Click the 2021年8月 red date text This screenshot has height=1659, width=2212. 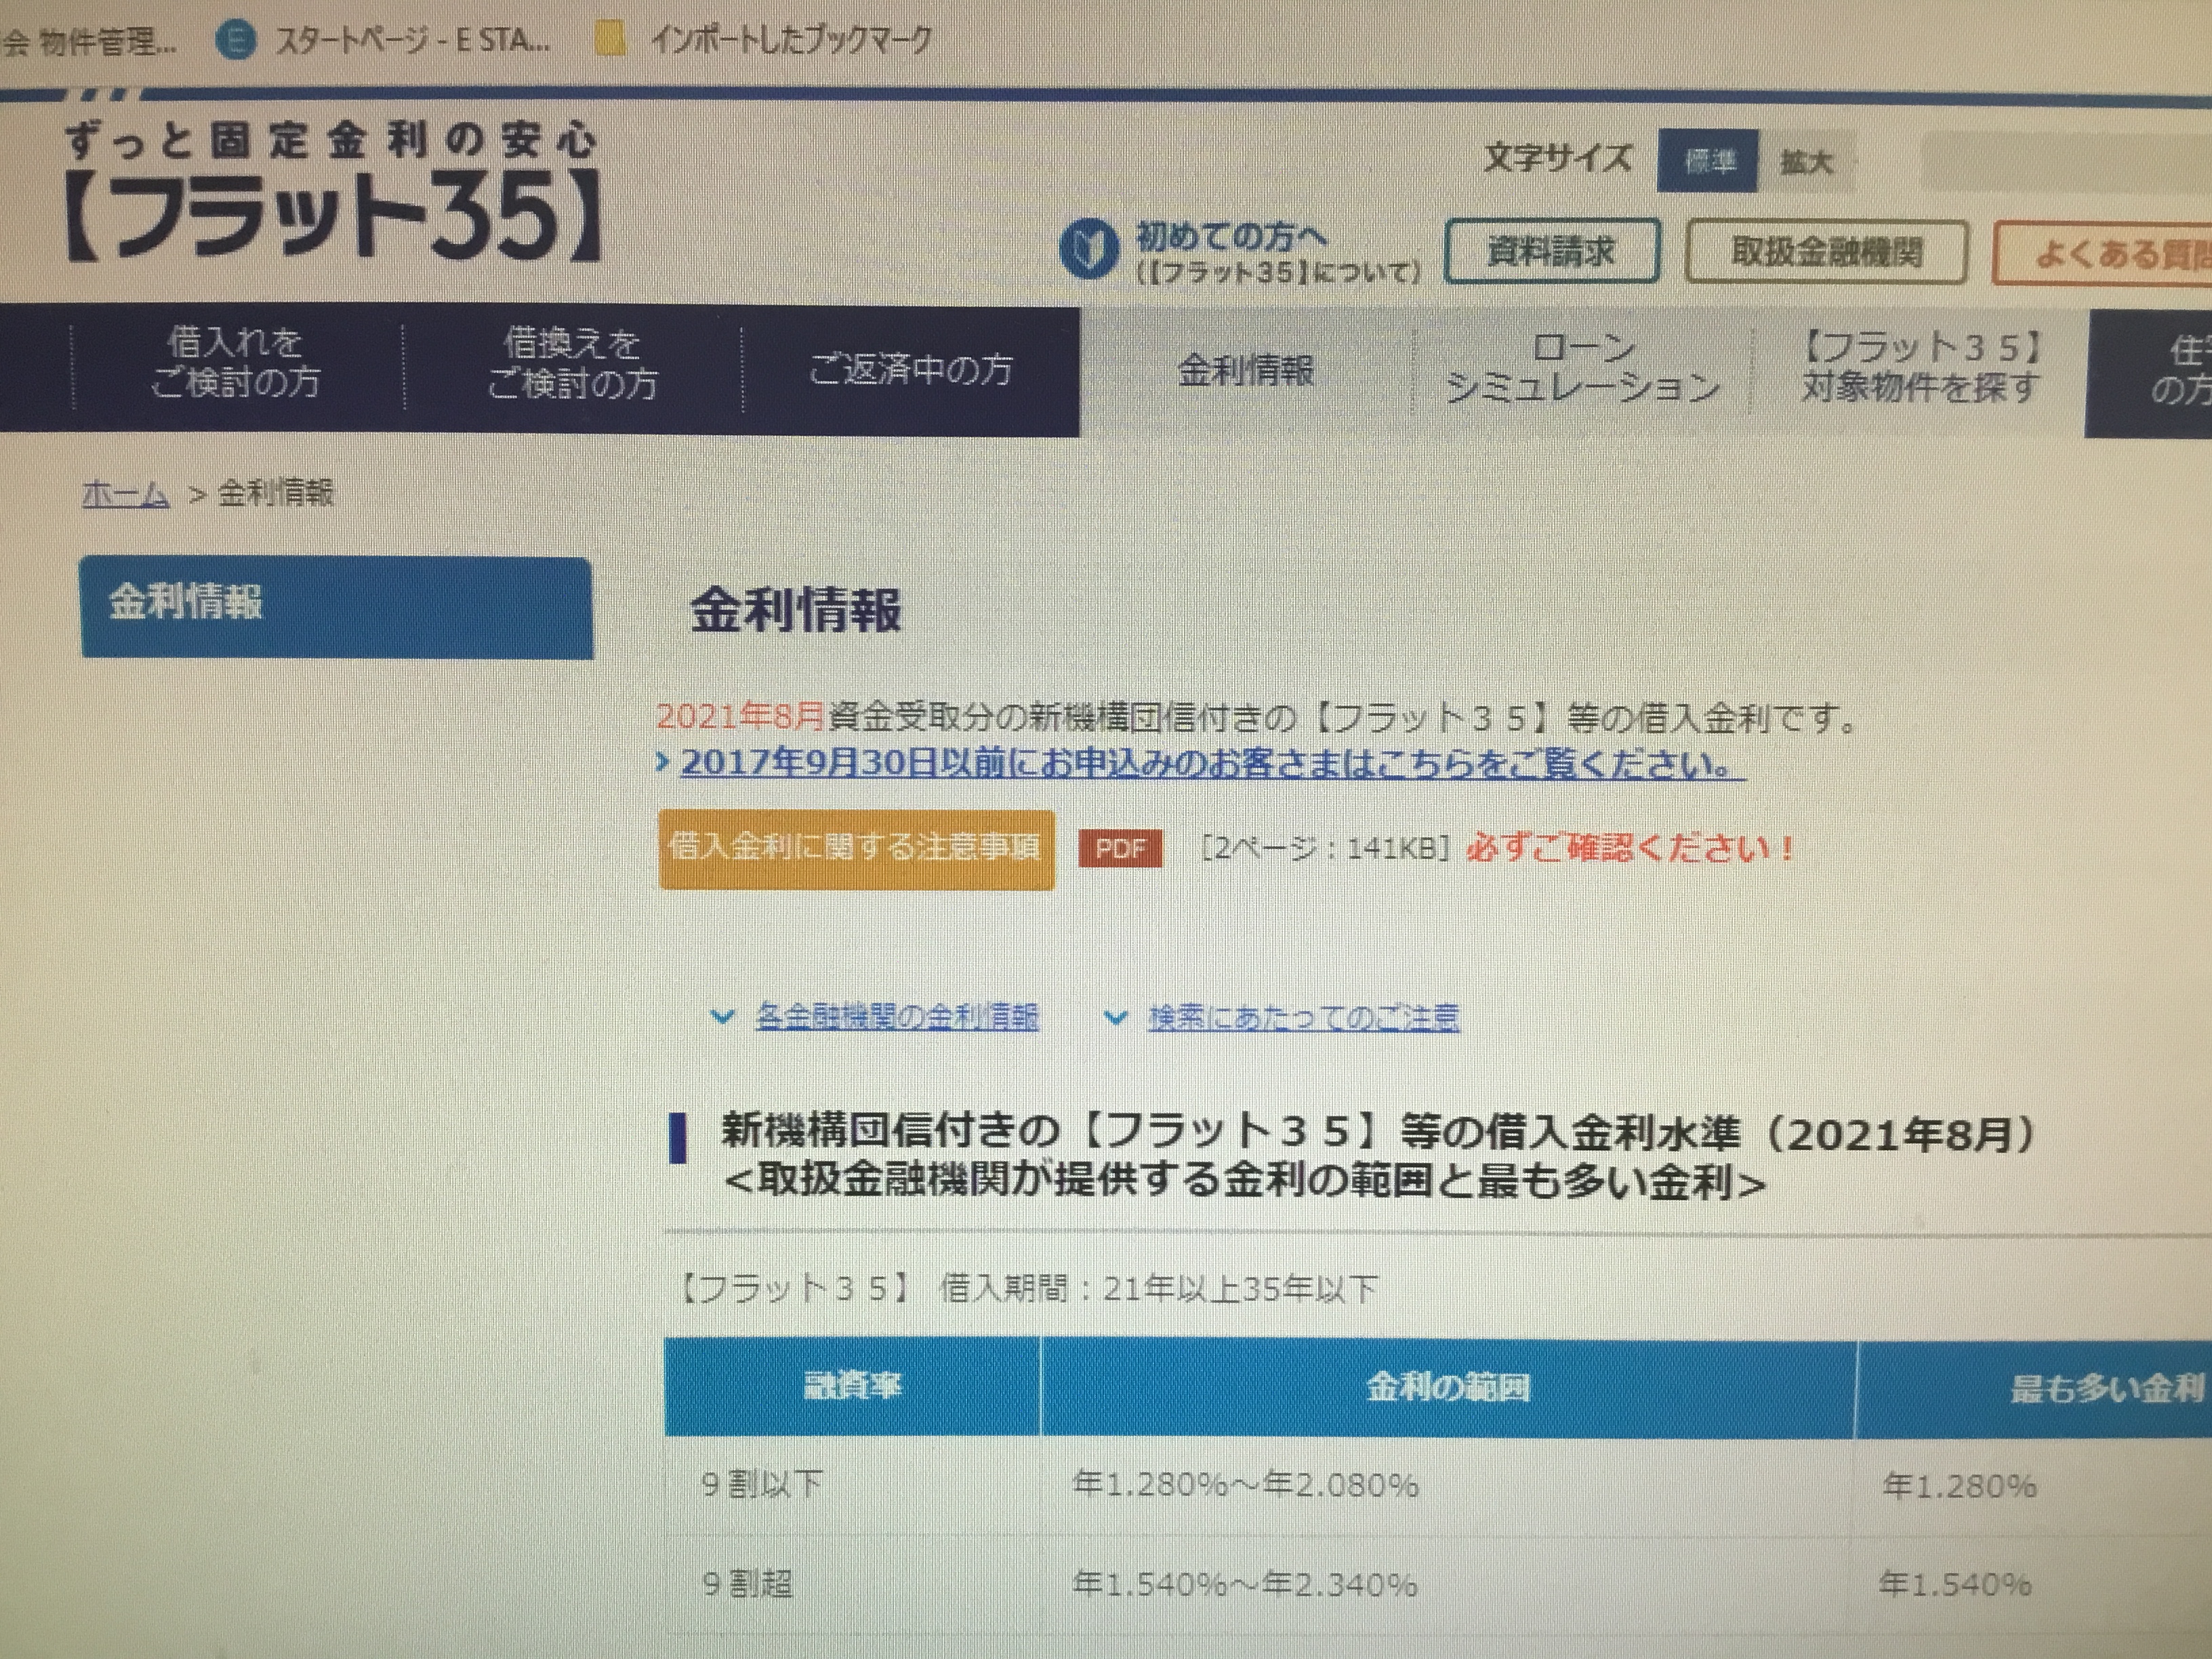point(740,717)
